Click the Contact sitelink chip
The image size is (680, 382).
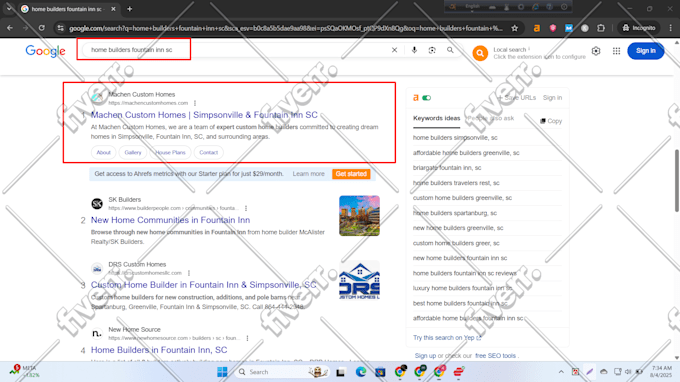tap(208, 153)
